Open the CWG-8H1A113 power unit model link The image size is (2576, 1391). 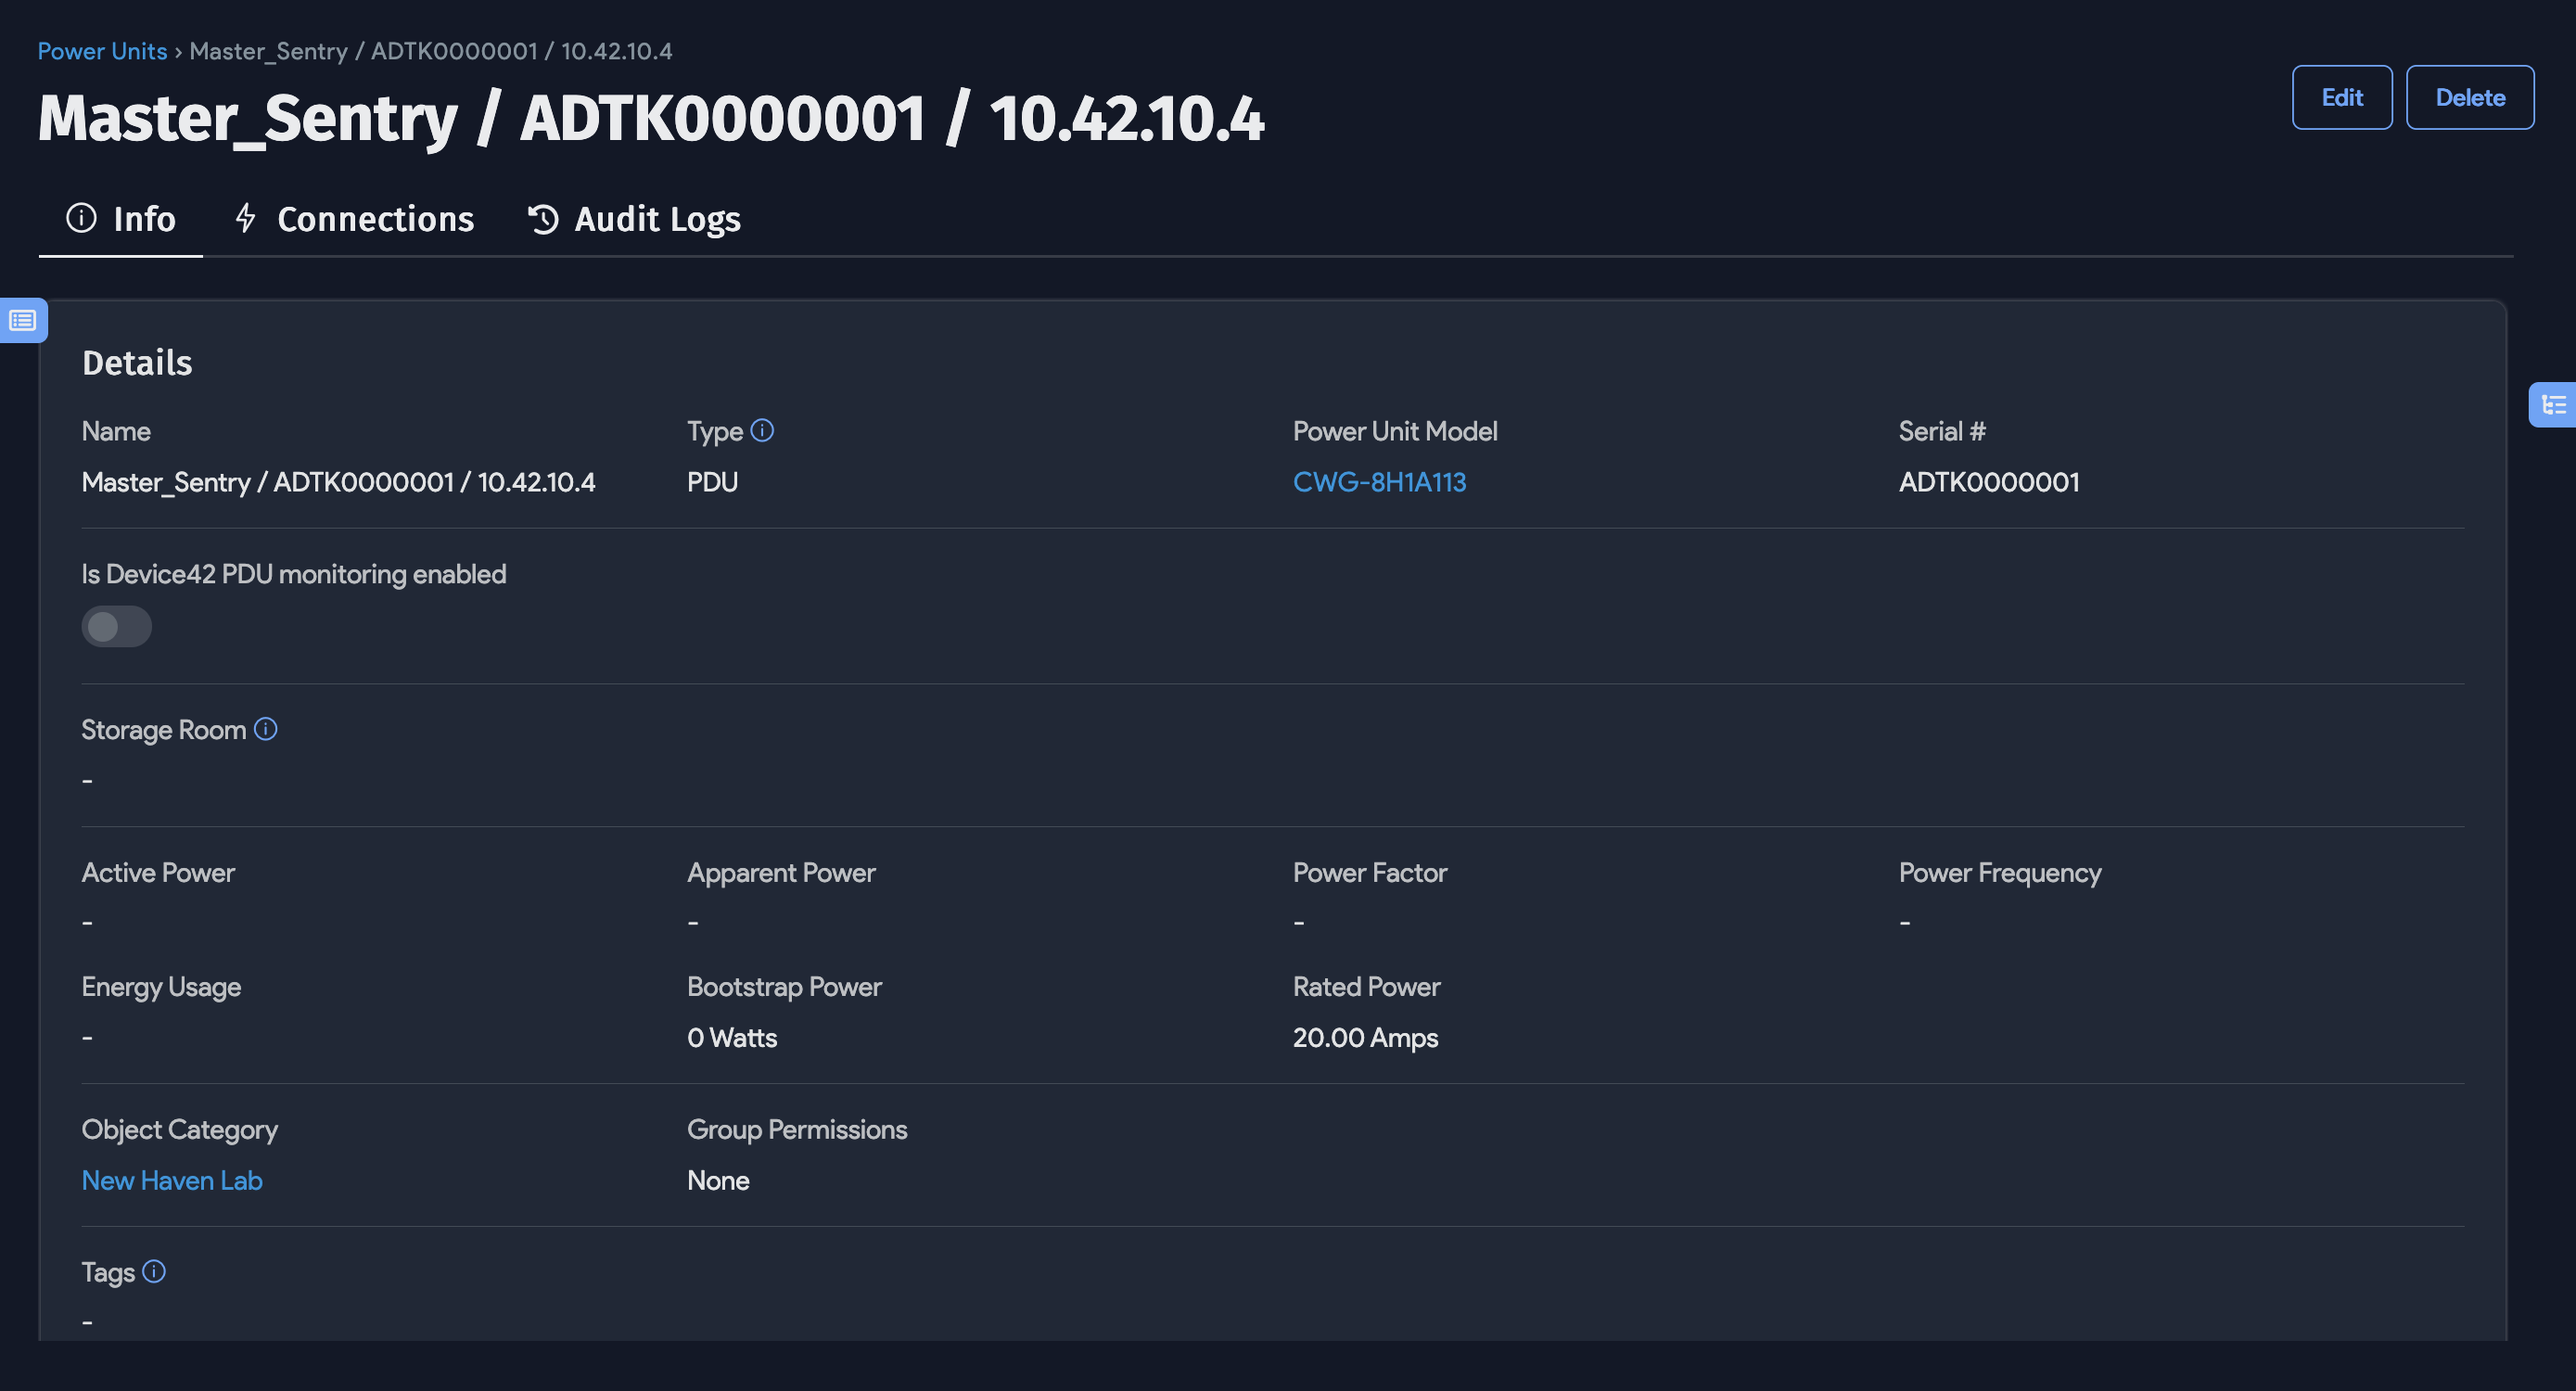tap(1379, 482)
